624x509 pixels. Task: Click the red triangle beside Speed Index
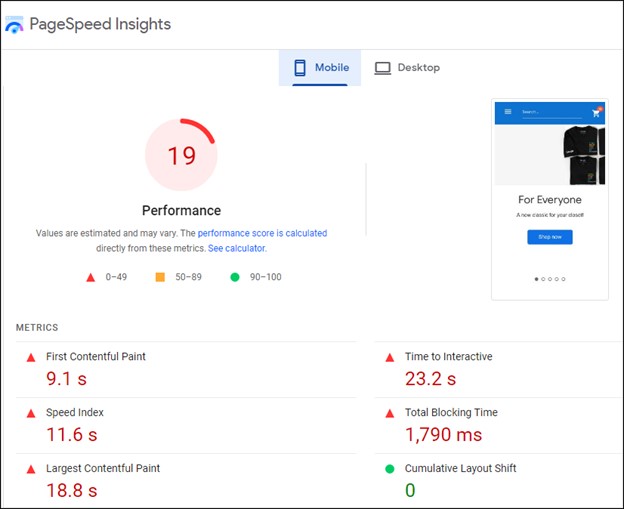(x=31, y=414)
